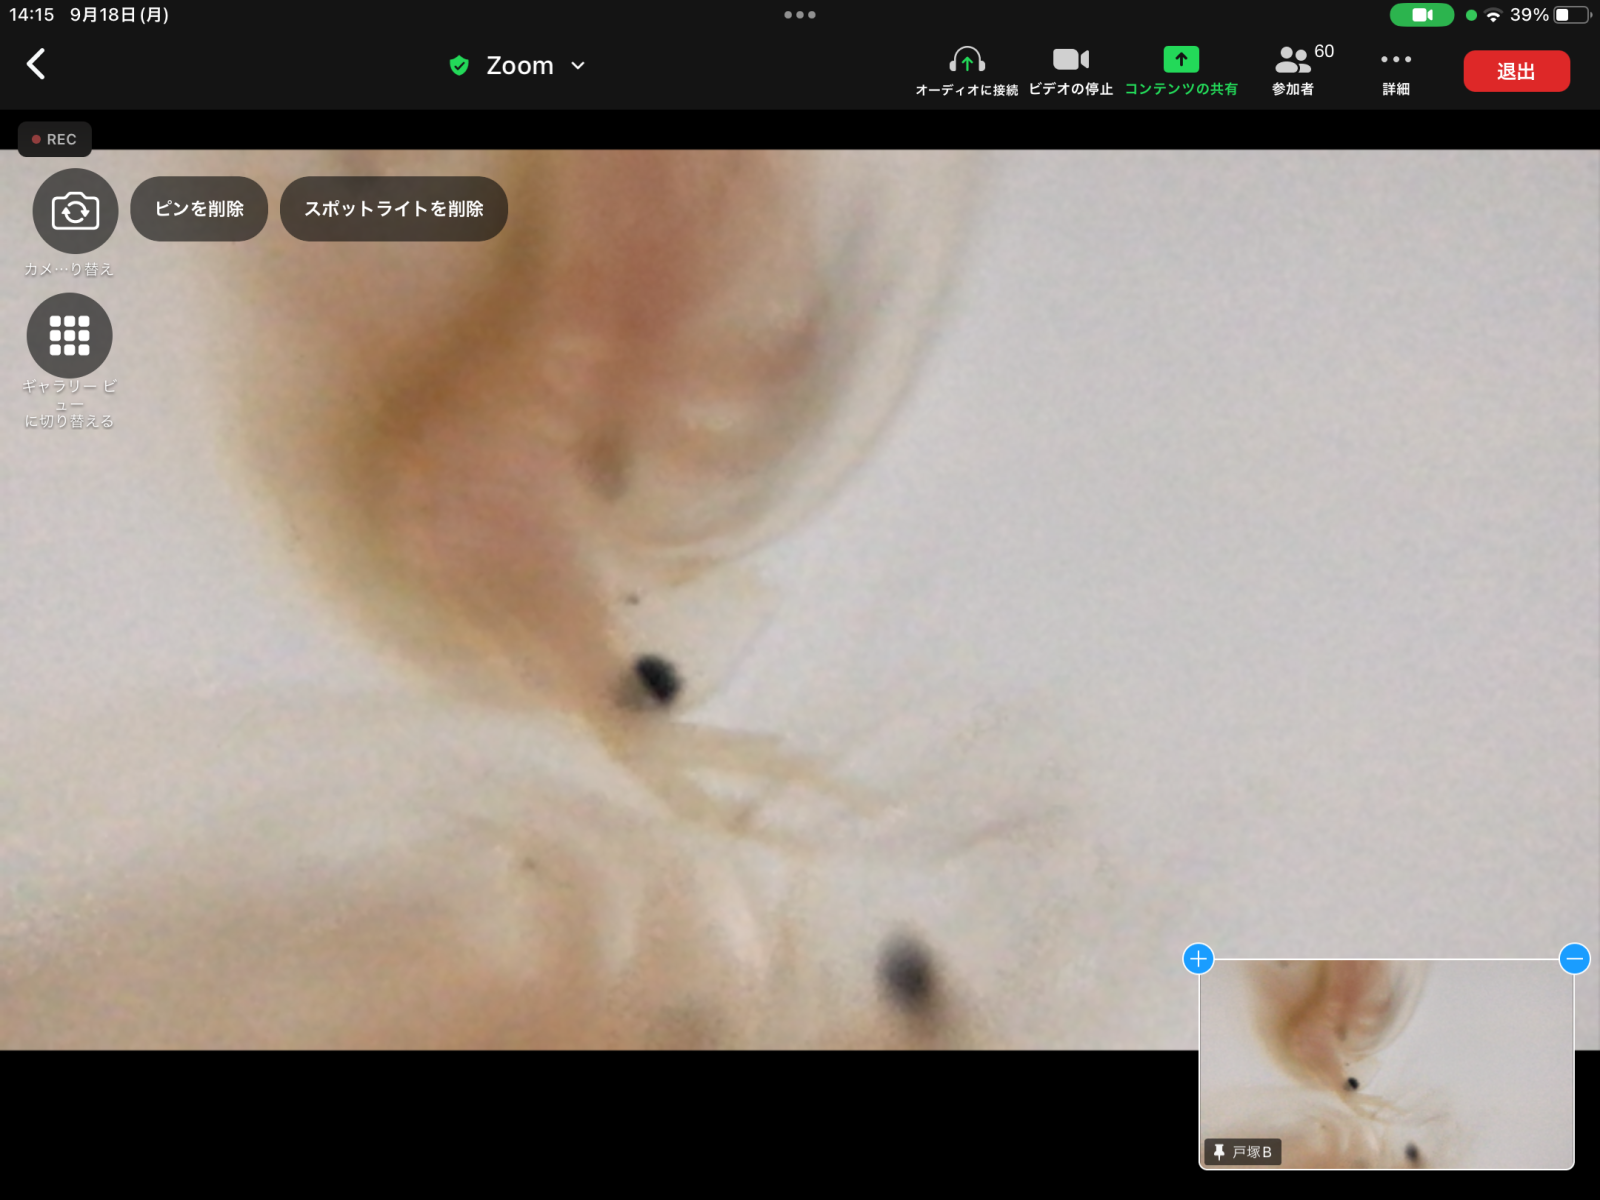This screenshot has height=1200, width=1600.
Task: Shrink self-view with blue minus button
Action: [x=1574, y=959]
